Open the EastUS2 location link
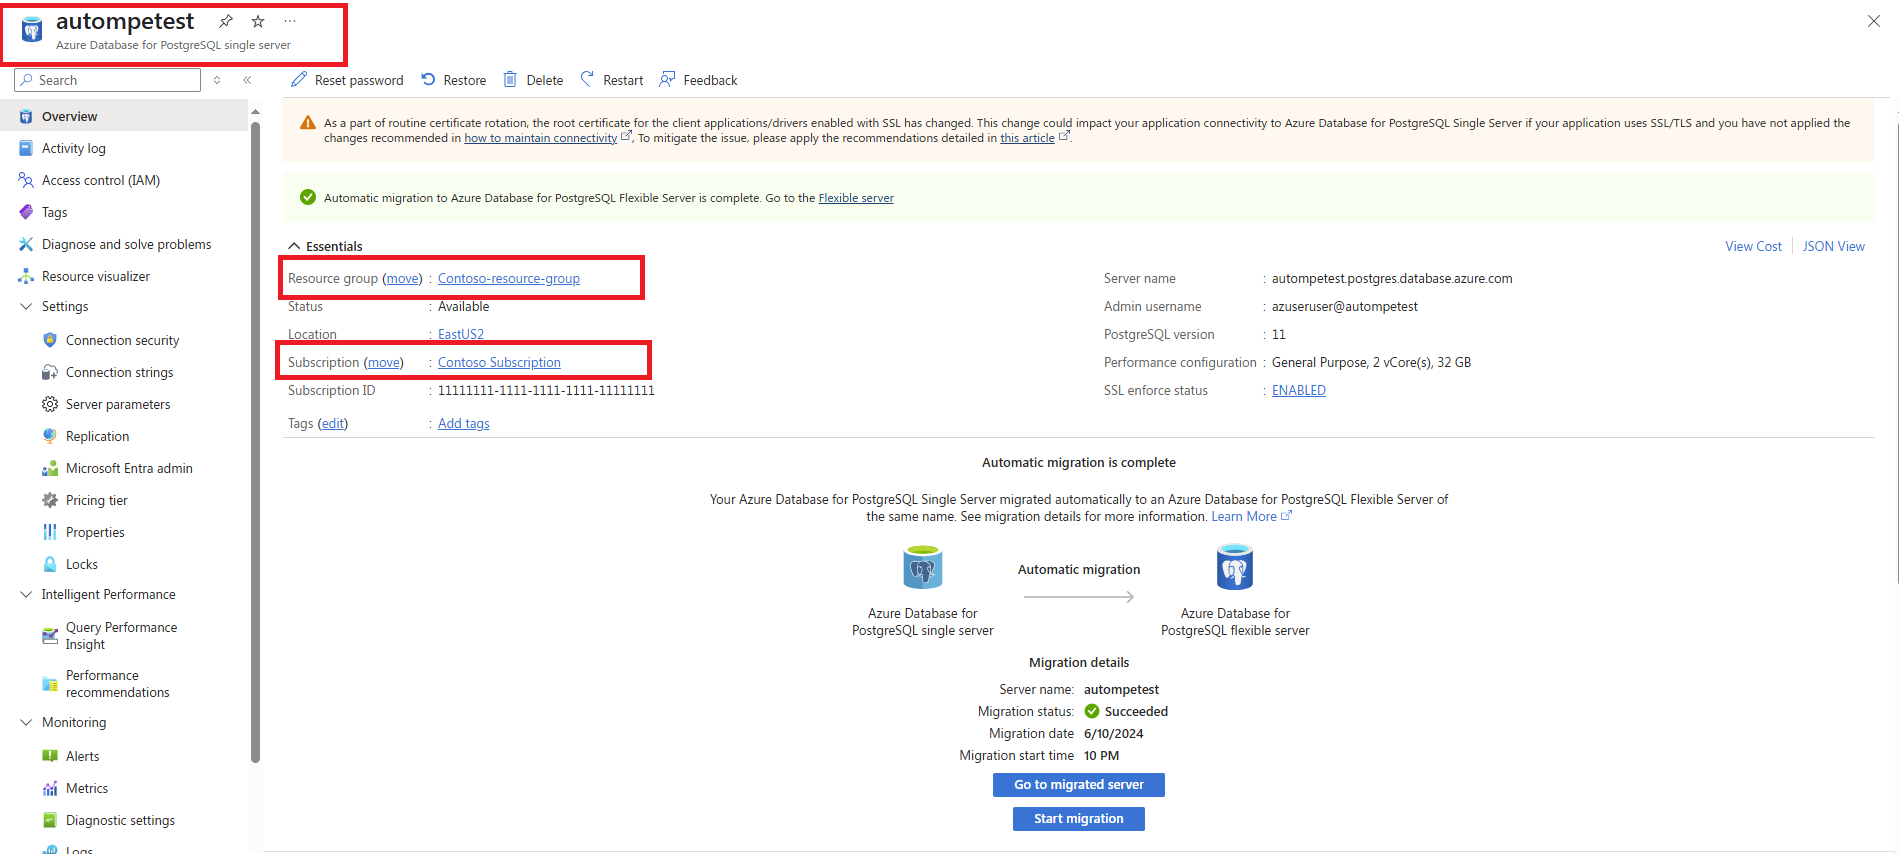 (x=461, y=334)
